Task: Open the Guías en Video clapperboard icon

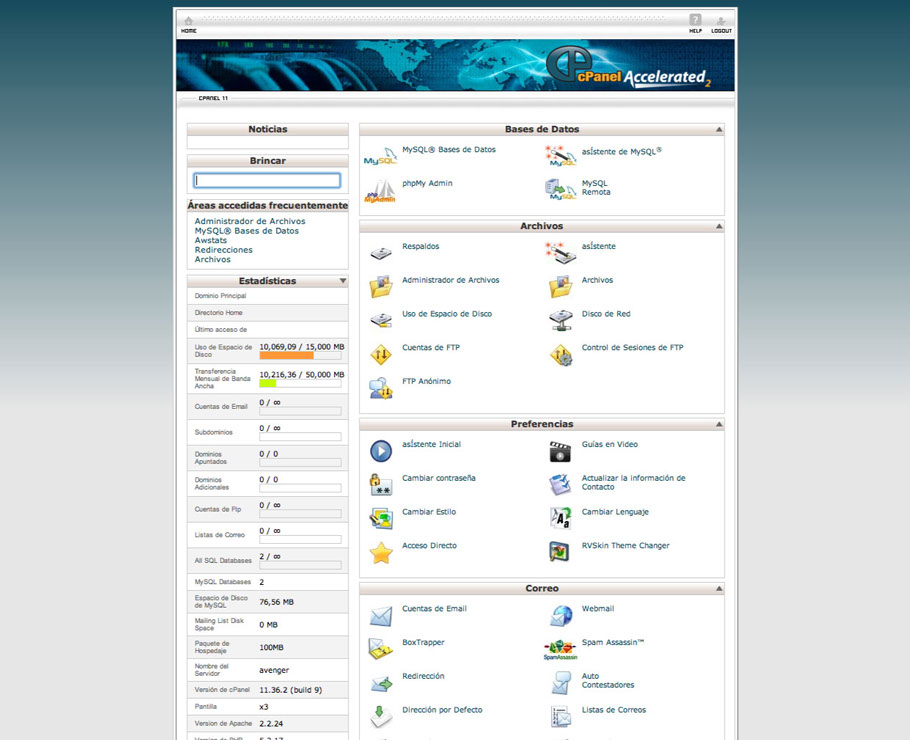Action: 560,452
